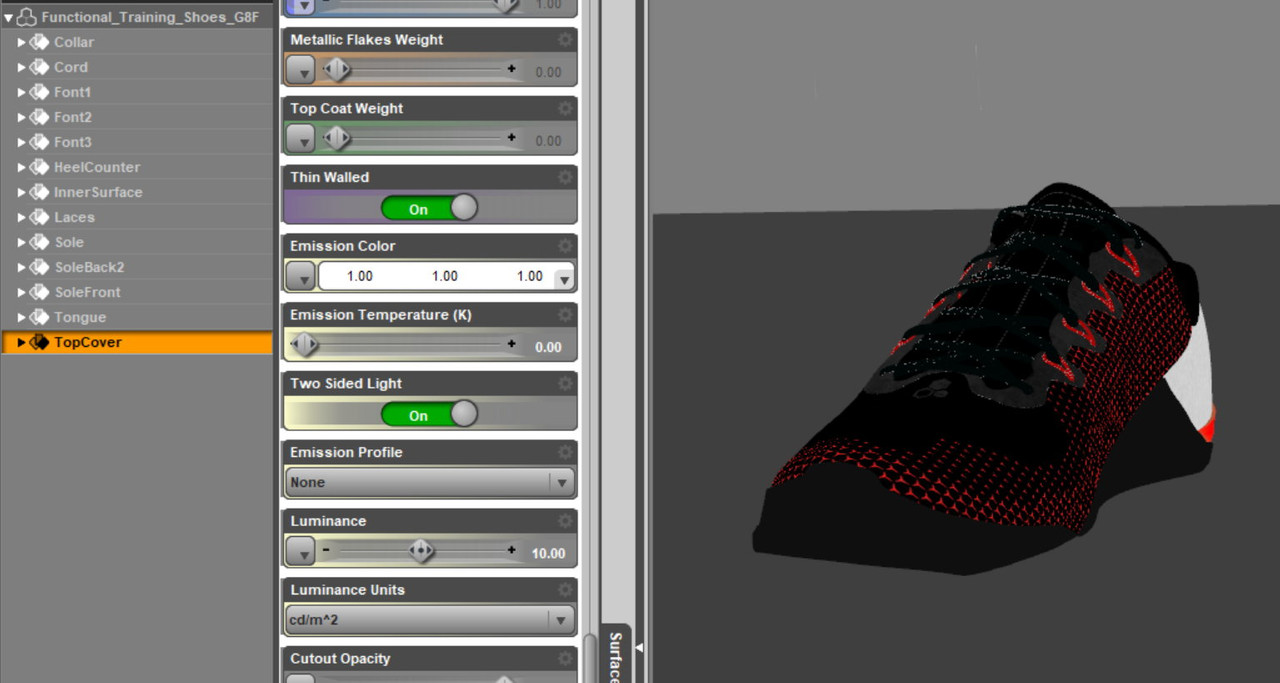This screenshot has width=1280, height=683.
Task: Collapse the Functional_Training_Shoes_G8F tree node
Action: (x=8, y=18)
